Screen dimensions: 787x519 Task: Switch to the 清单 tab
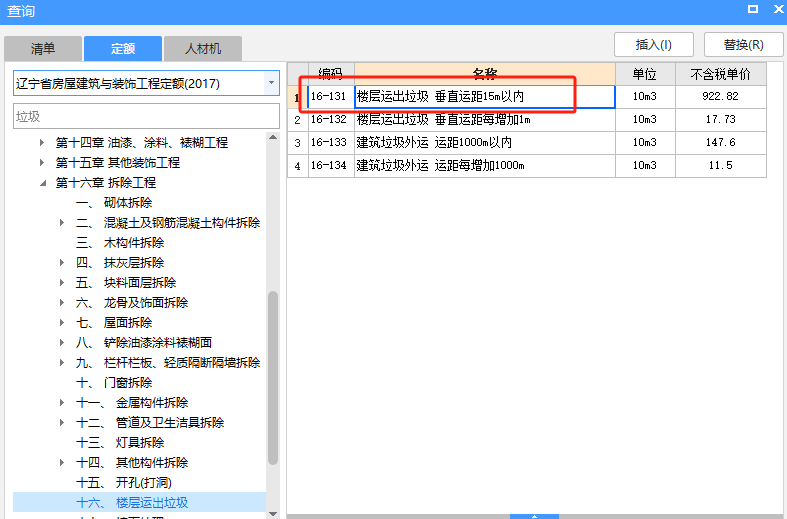click(x=43, y=49)
